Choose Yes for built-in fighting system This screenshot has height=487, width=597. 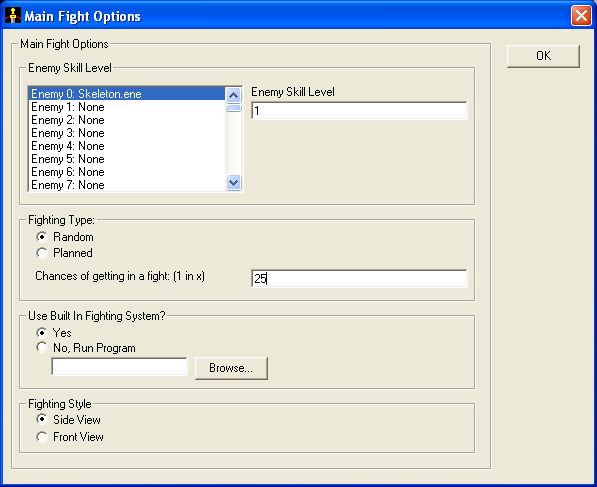pyautogui.click(x=42, y=333)
